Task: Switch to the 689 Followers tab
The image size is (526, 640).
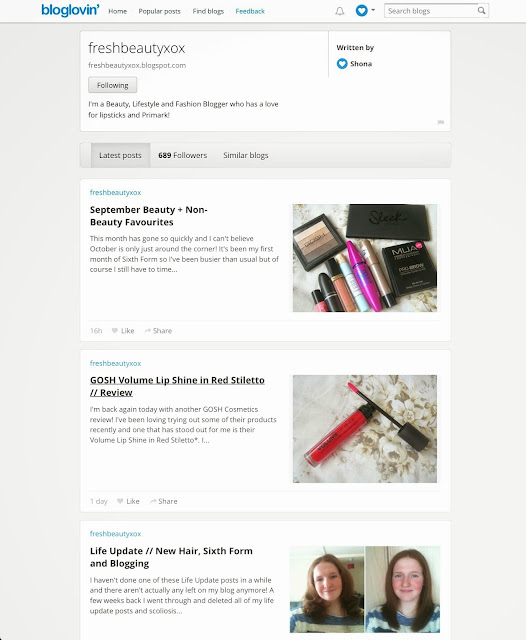Action: [182, 155]
